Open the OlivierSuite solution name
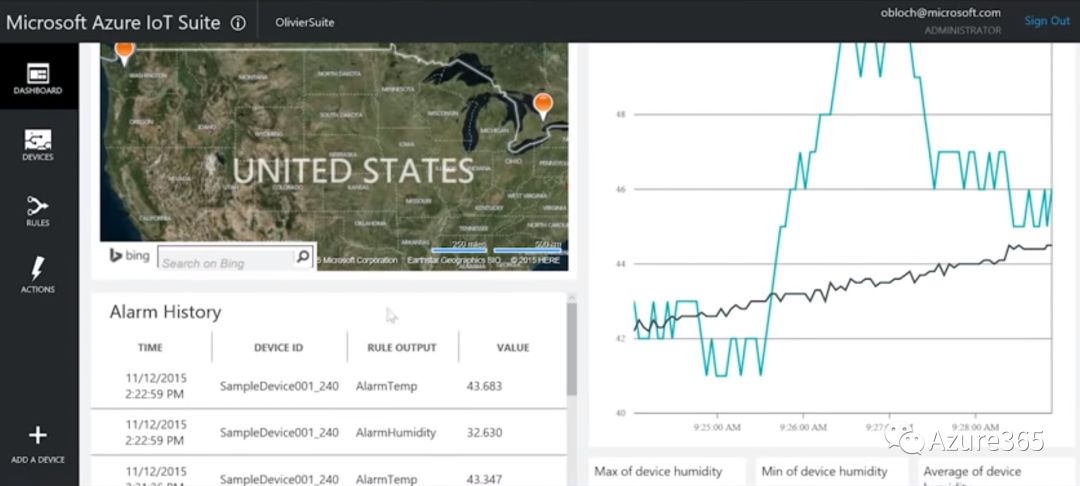1080x486 pixels. click(305, 22)
